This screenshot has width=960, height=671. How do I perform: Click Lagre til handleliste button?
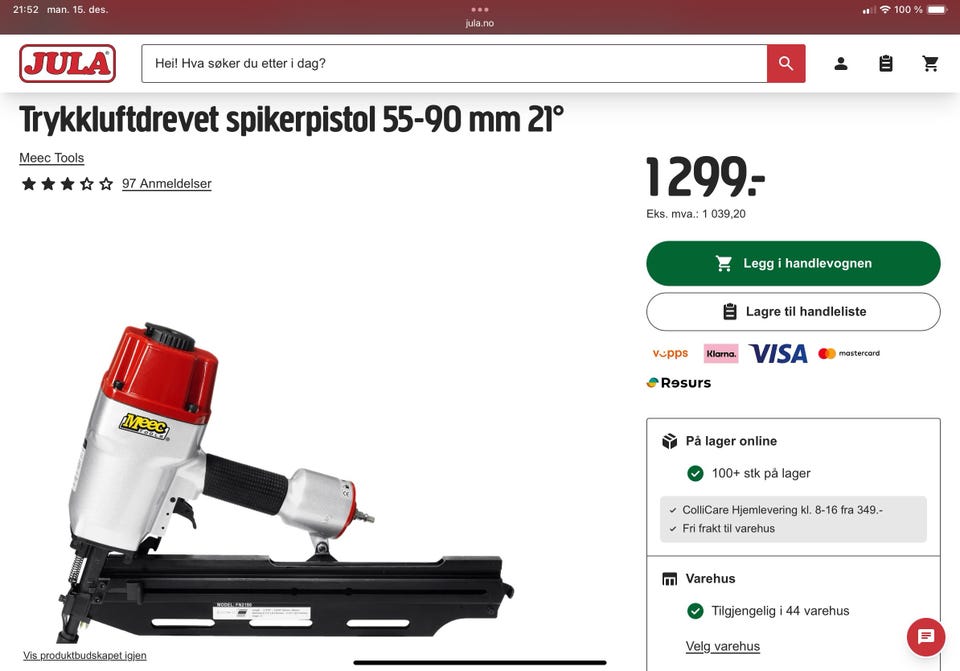(793, 312)
